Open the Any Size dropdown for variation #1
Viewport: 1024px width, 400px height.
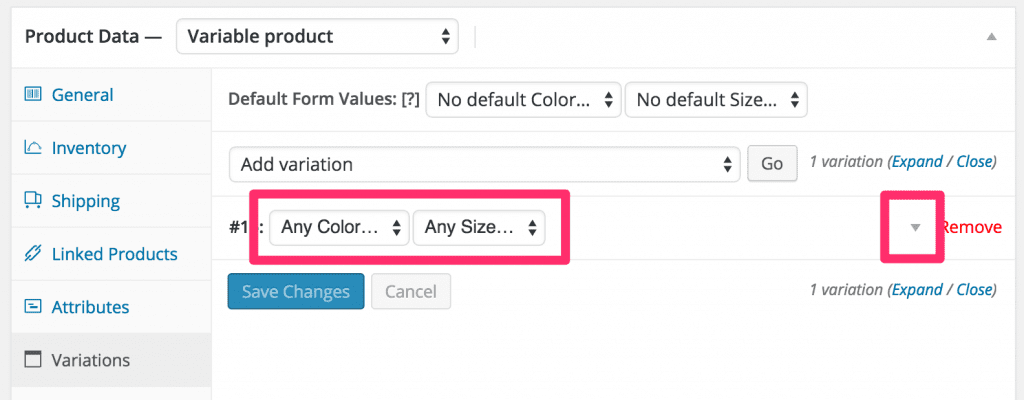click(x=479, y=227)
